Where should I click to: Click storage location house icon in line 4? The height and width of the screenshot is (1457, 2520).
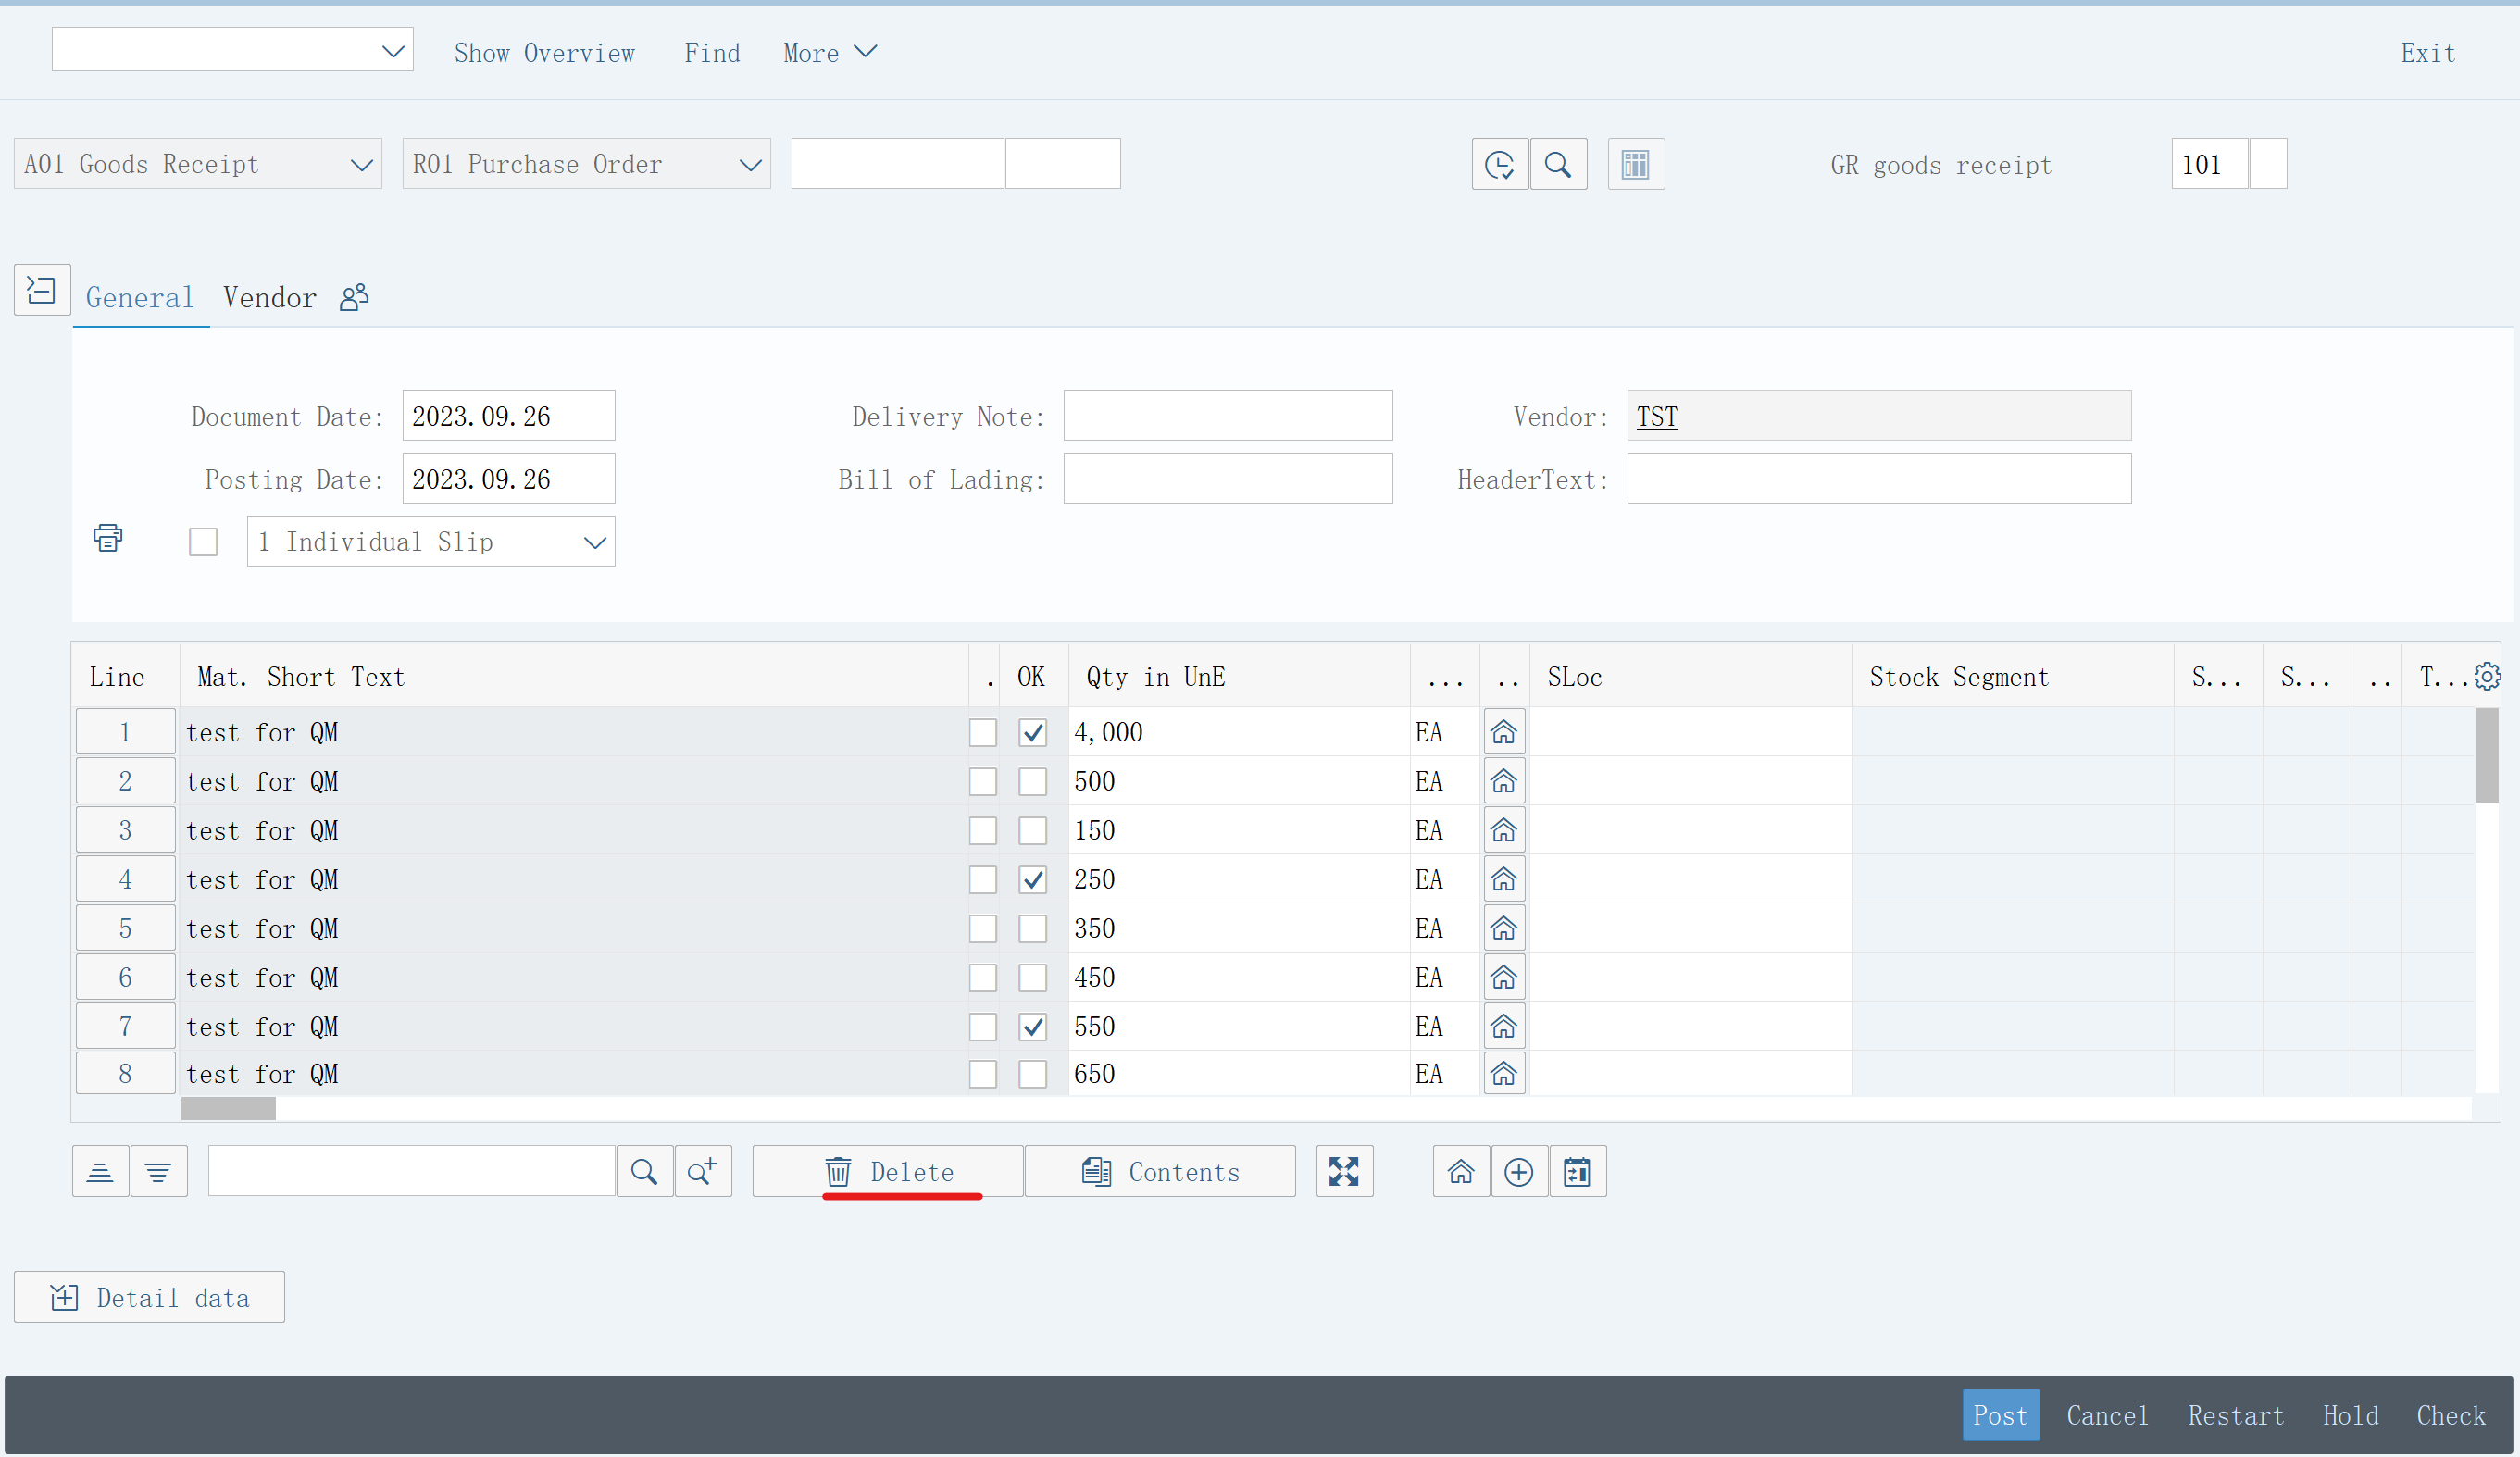click(1503, 880)
